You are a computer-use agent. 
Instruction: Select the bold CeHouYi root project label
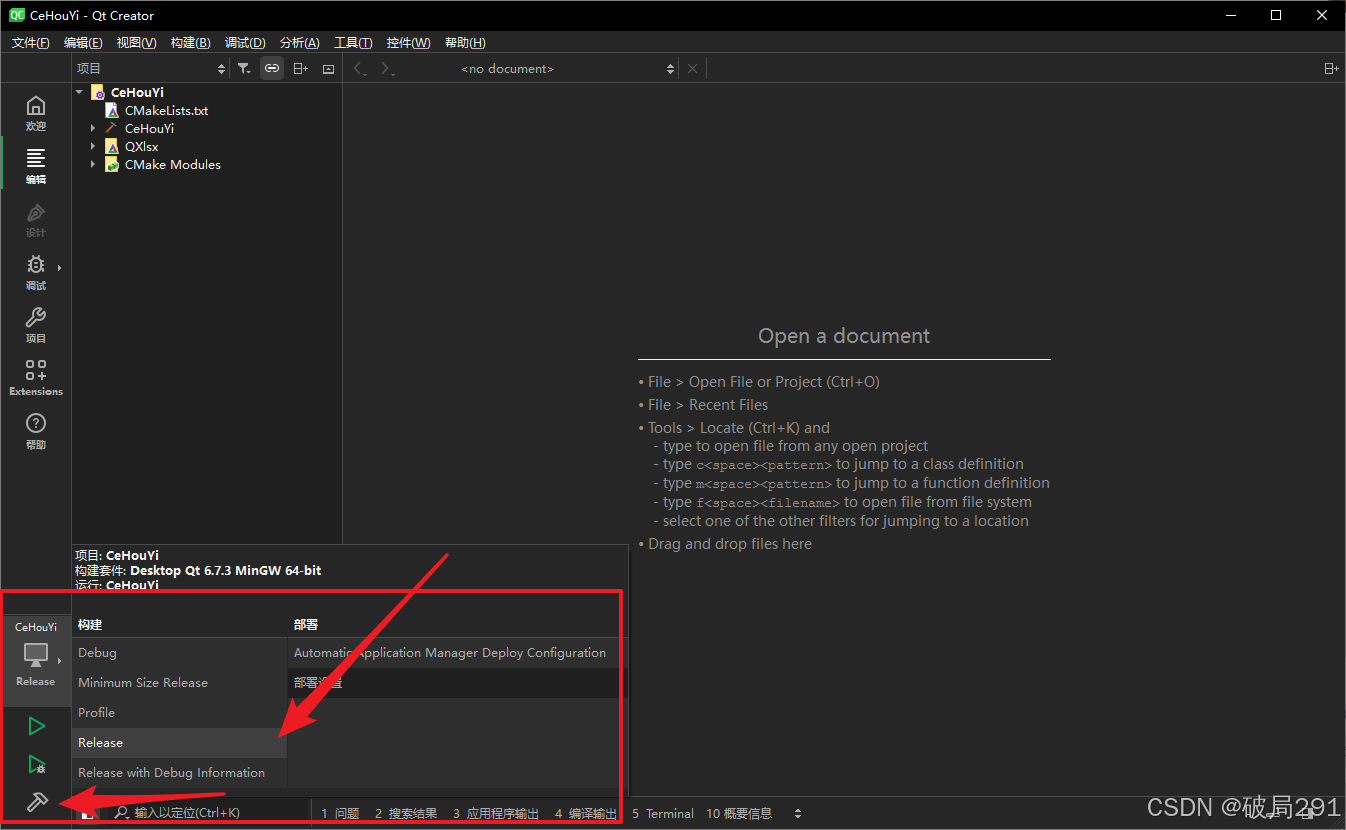click(137, 92)
